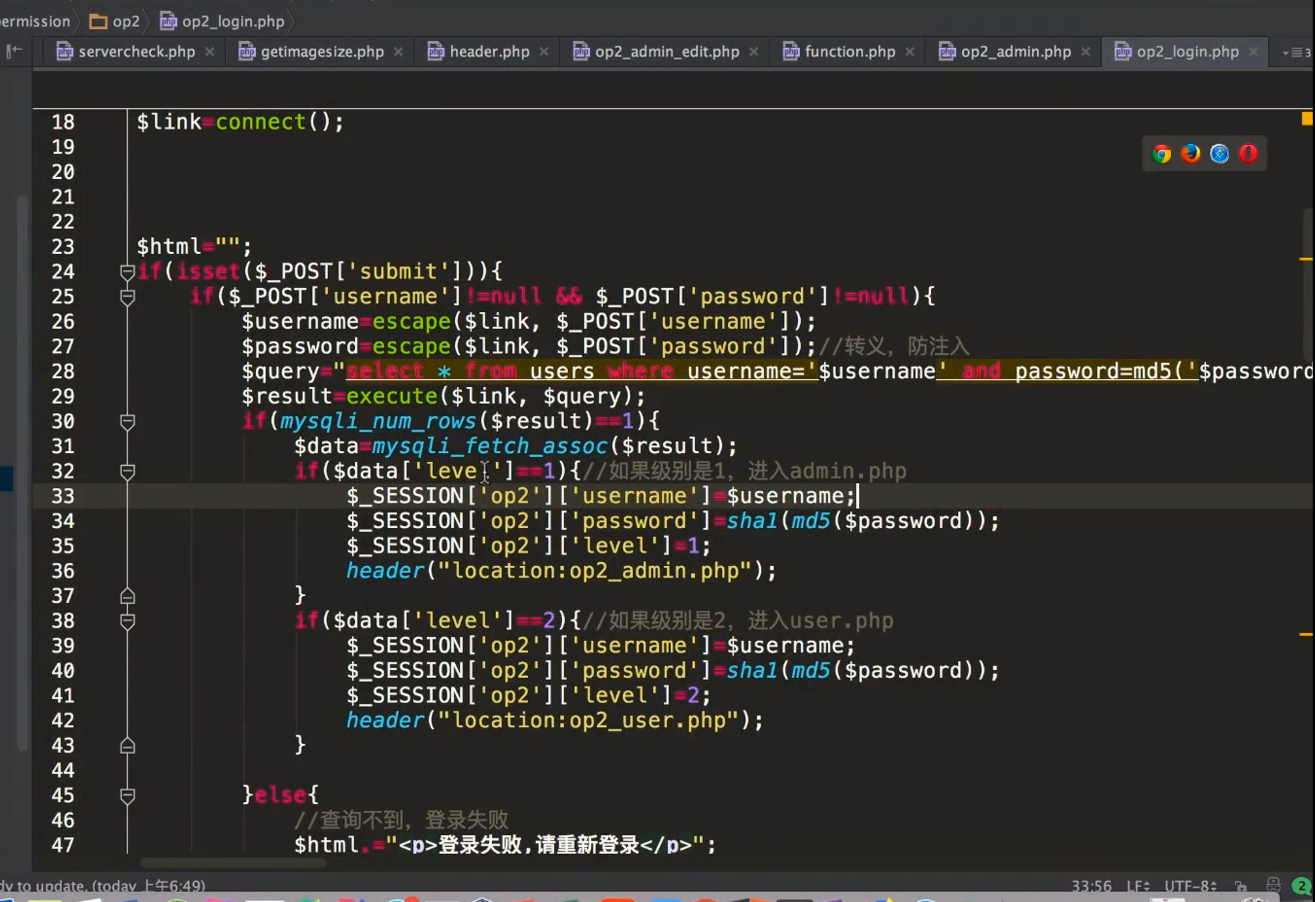Close the function.php tab
Viewport: 1315px width, 902px height.
pos(910,52)
